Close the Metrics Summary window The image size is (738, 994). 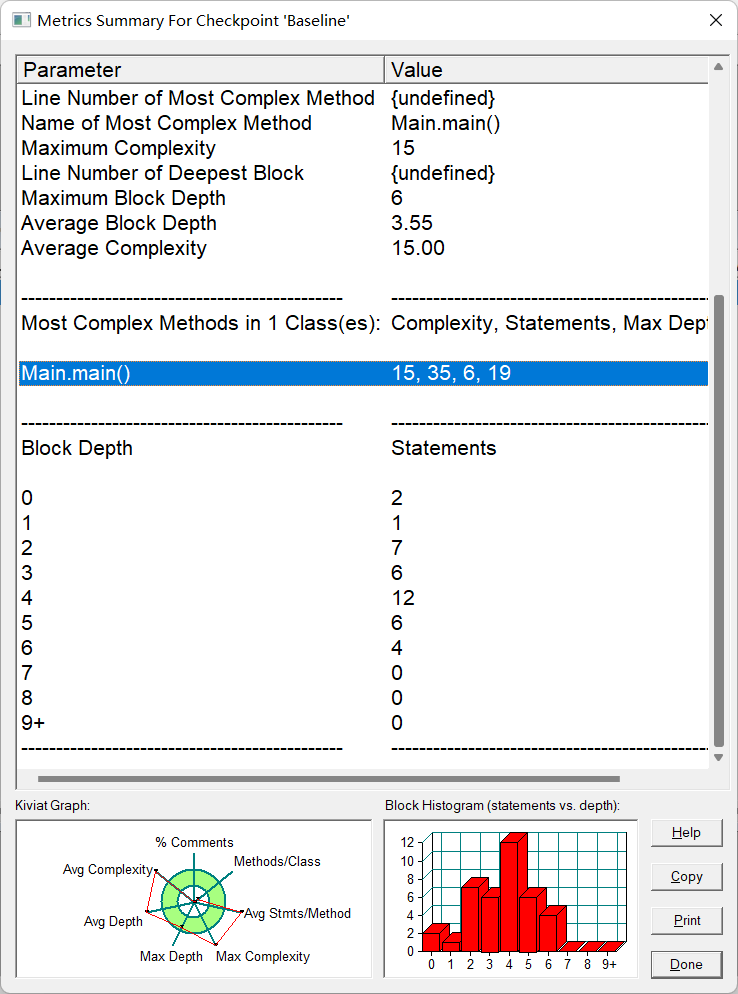[x=716, y=20]
